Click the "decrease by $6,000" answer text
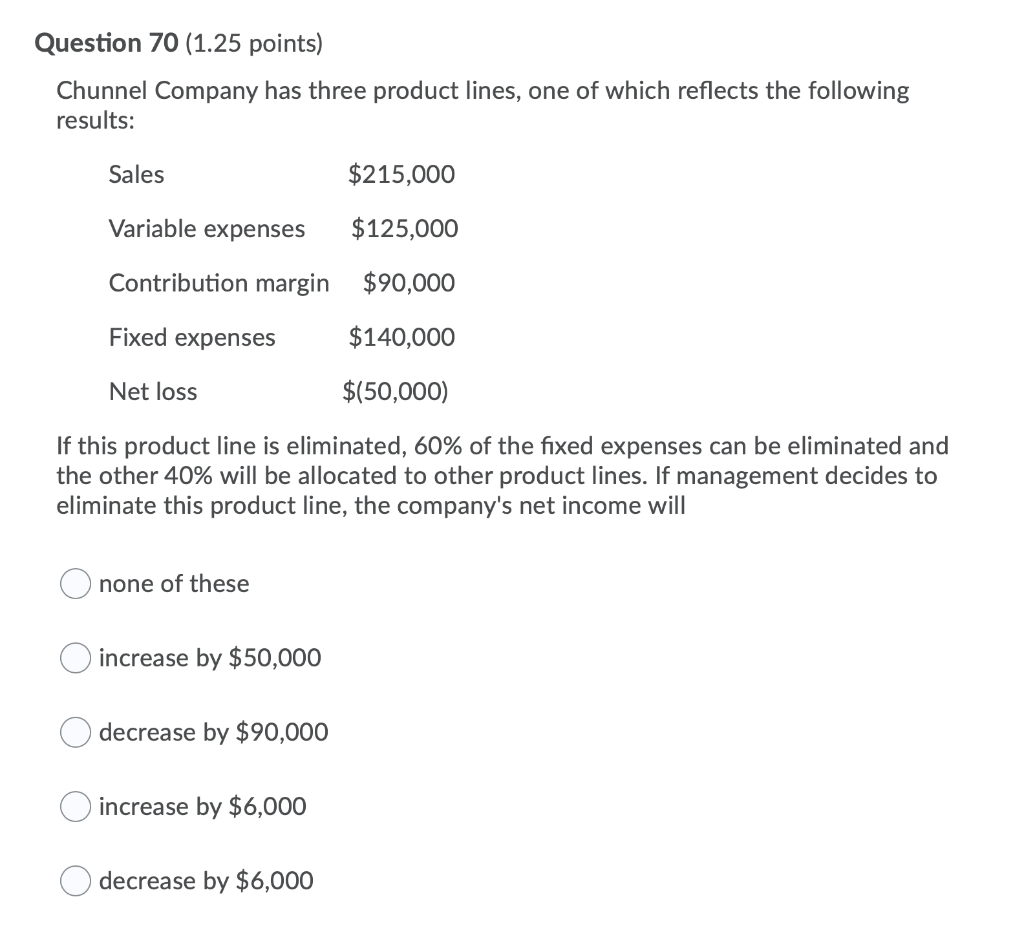Screen dimensions: 1024x941 206,881
